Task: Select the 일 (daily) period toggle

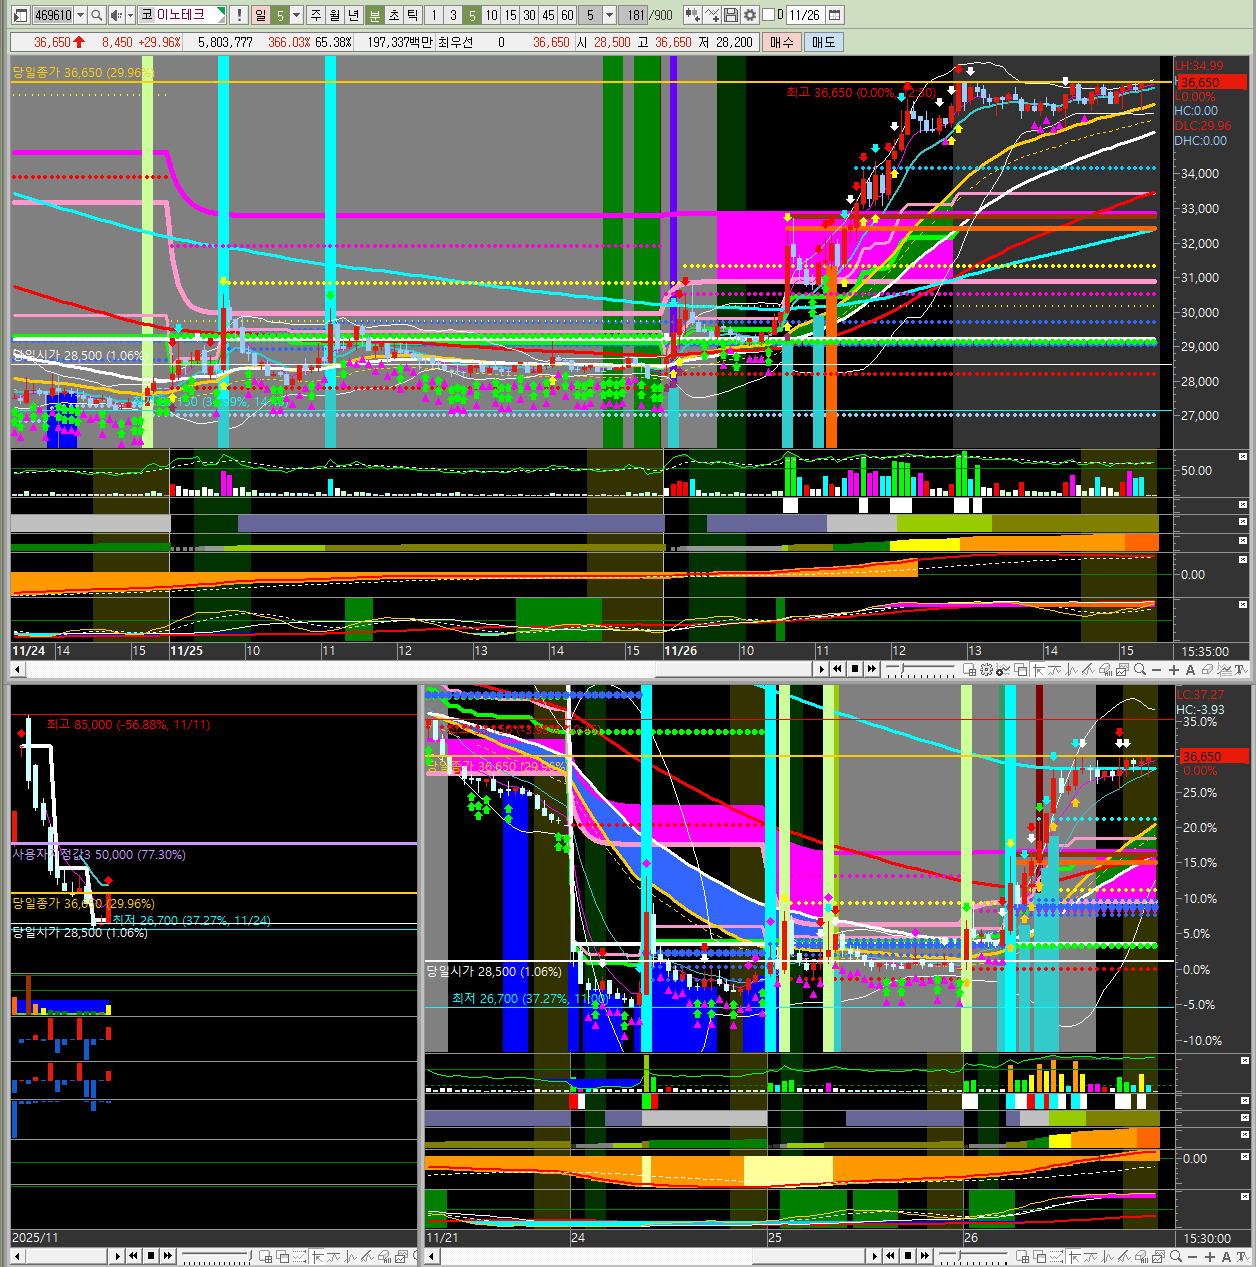Action: point(260,15)
